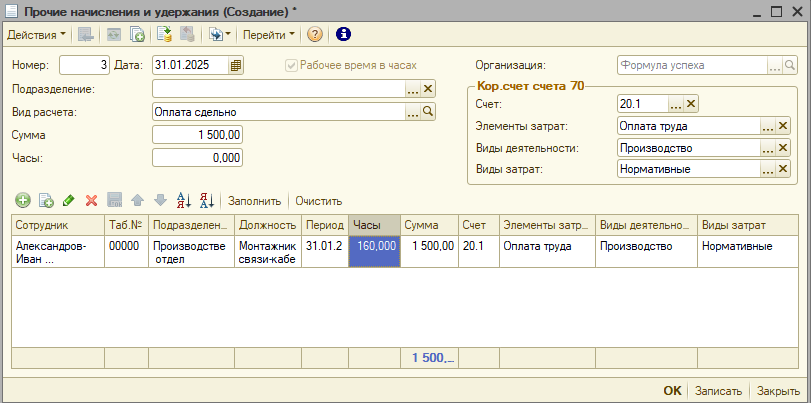
Task: Click into the Сумма input field
Action: pos(197,135)
